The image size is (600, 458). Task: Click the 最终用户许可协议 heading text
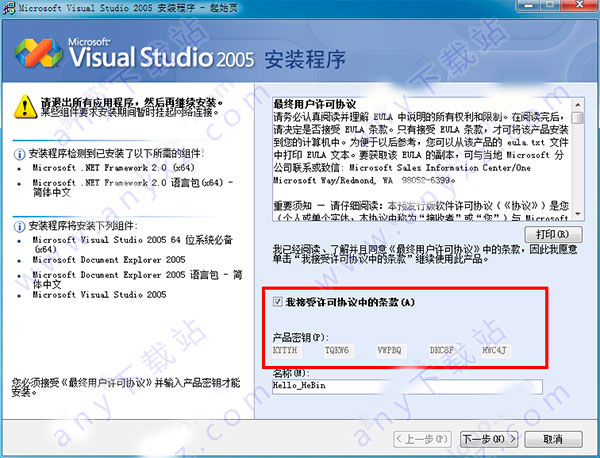click(315, 104)
